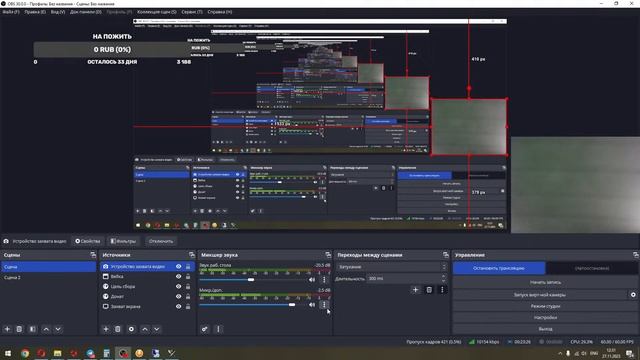Screen dimensions: 640x360
Task: Remove selected source using trash icon
Action: click(118, 329)
